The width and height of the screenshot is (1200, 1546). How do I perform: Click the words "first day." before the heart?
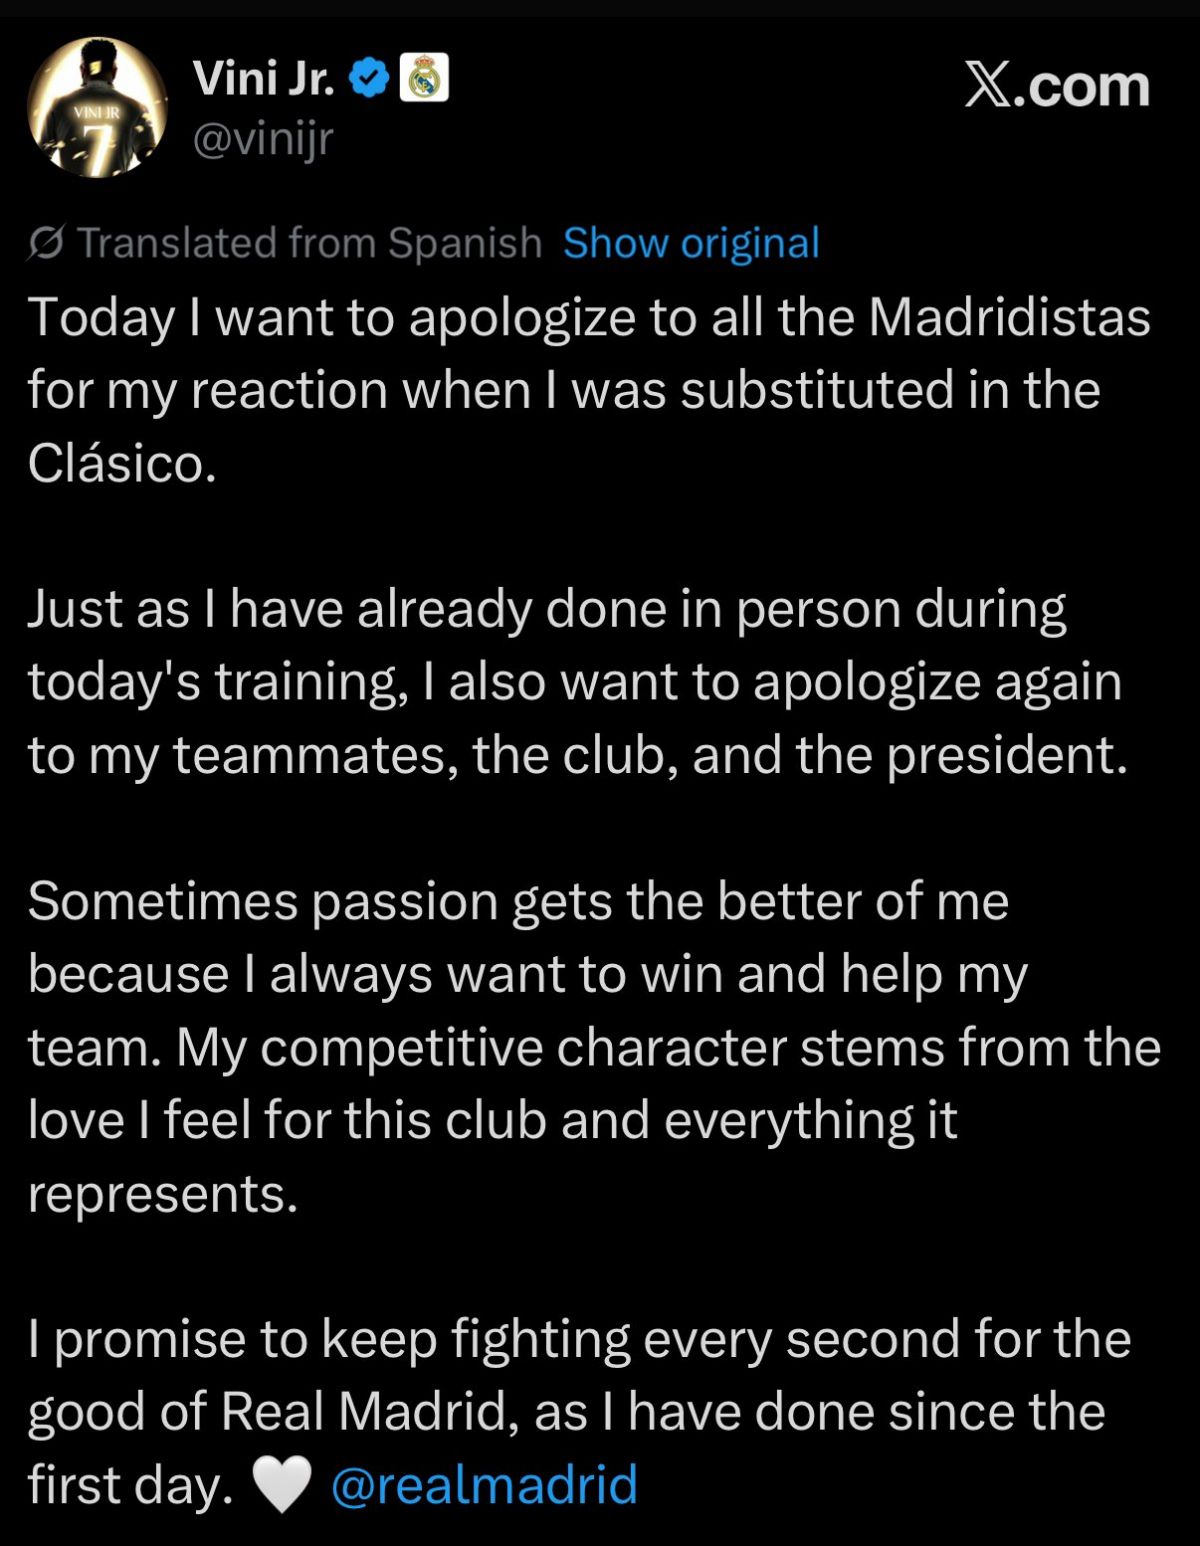coord(130,1485)
